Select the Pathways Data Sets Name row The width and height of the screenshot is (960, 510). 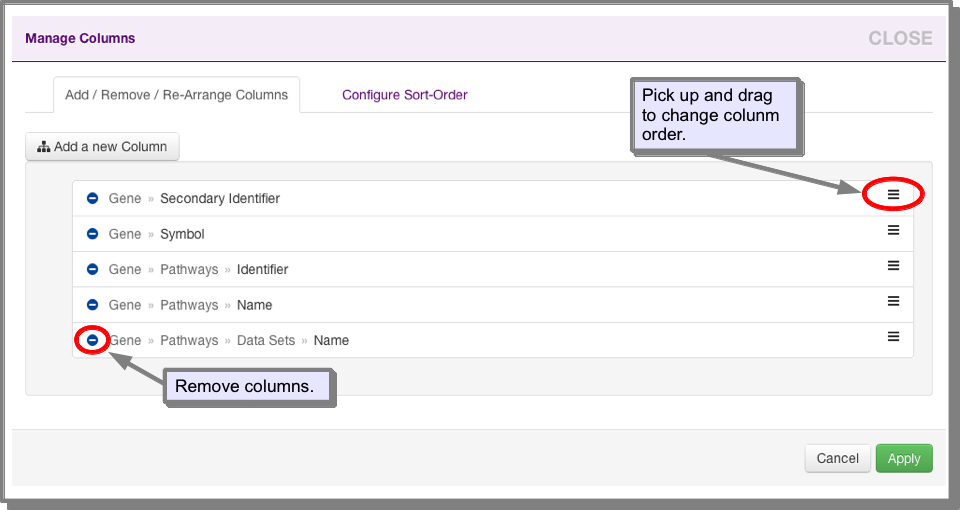tap(493, 340)
